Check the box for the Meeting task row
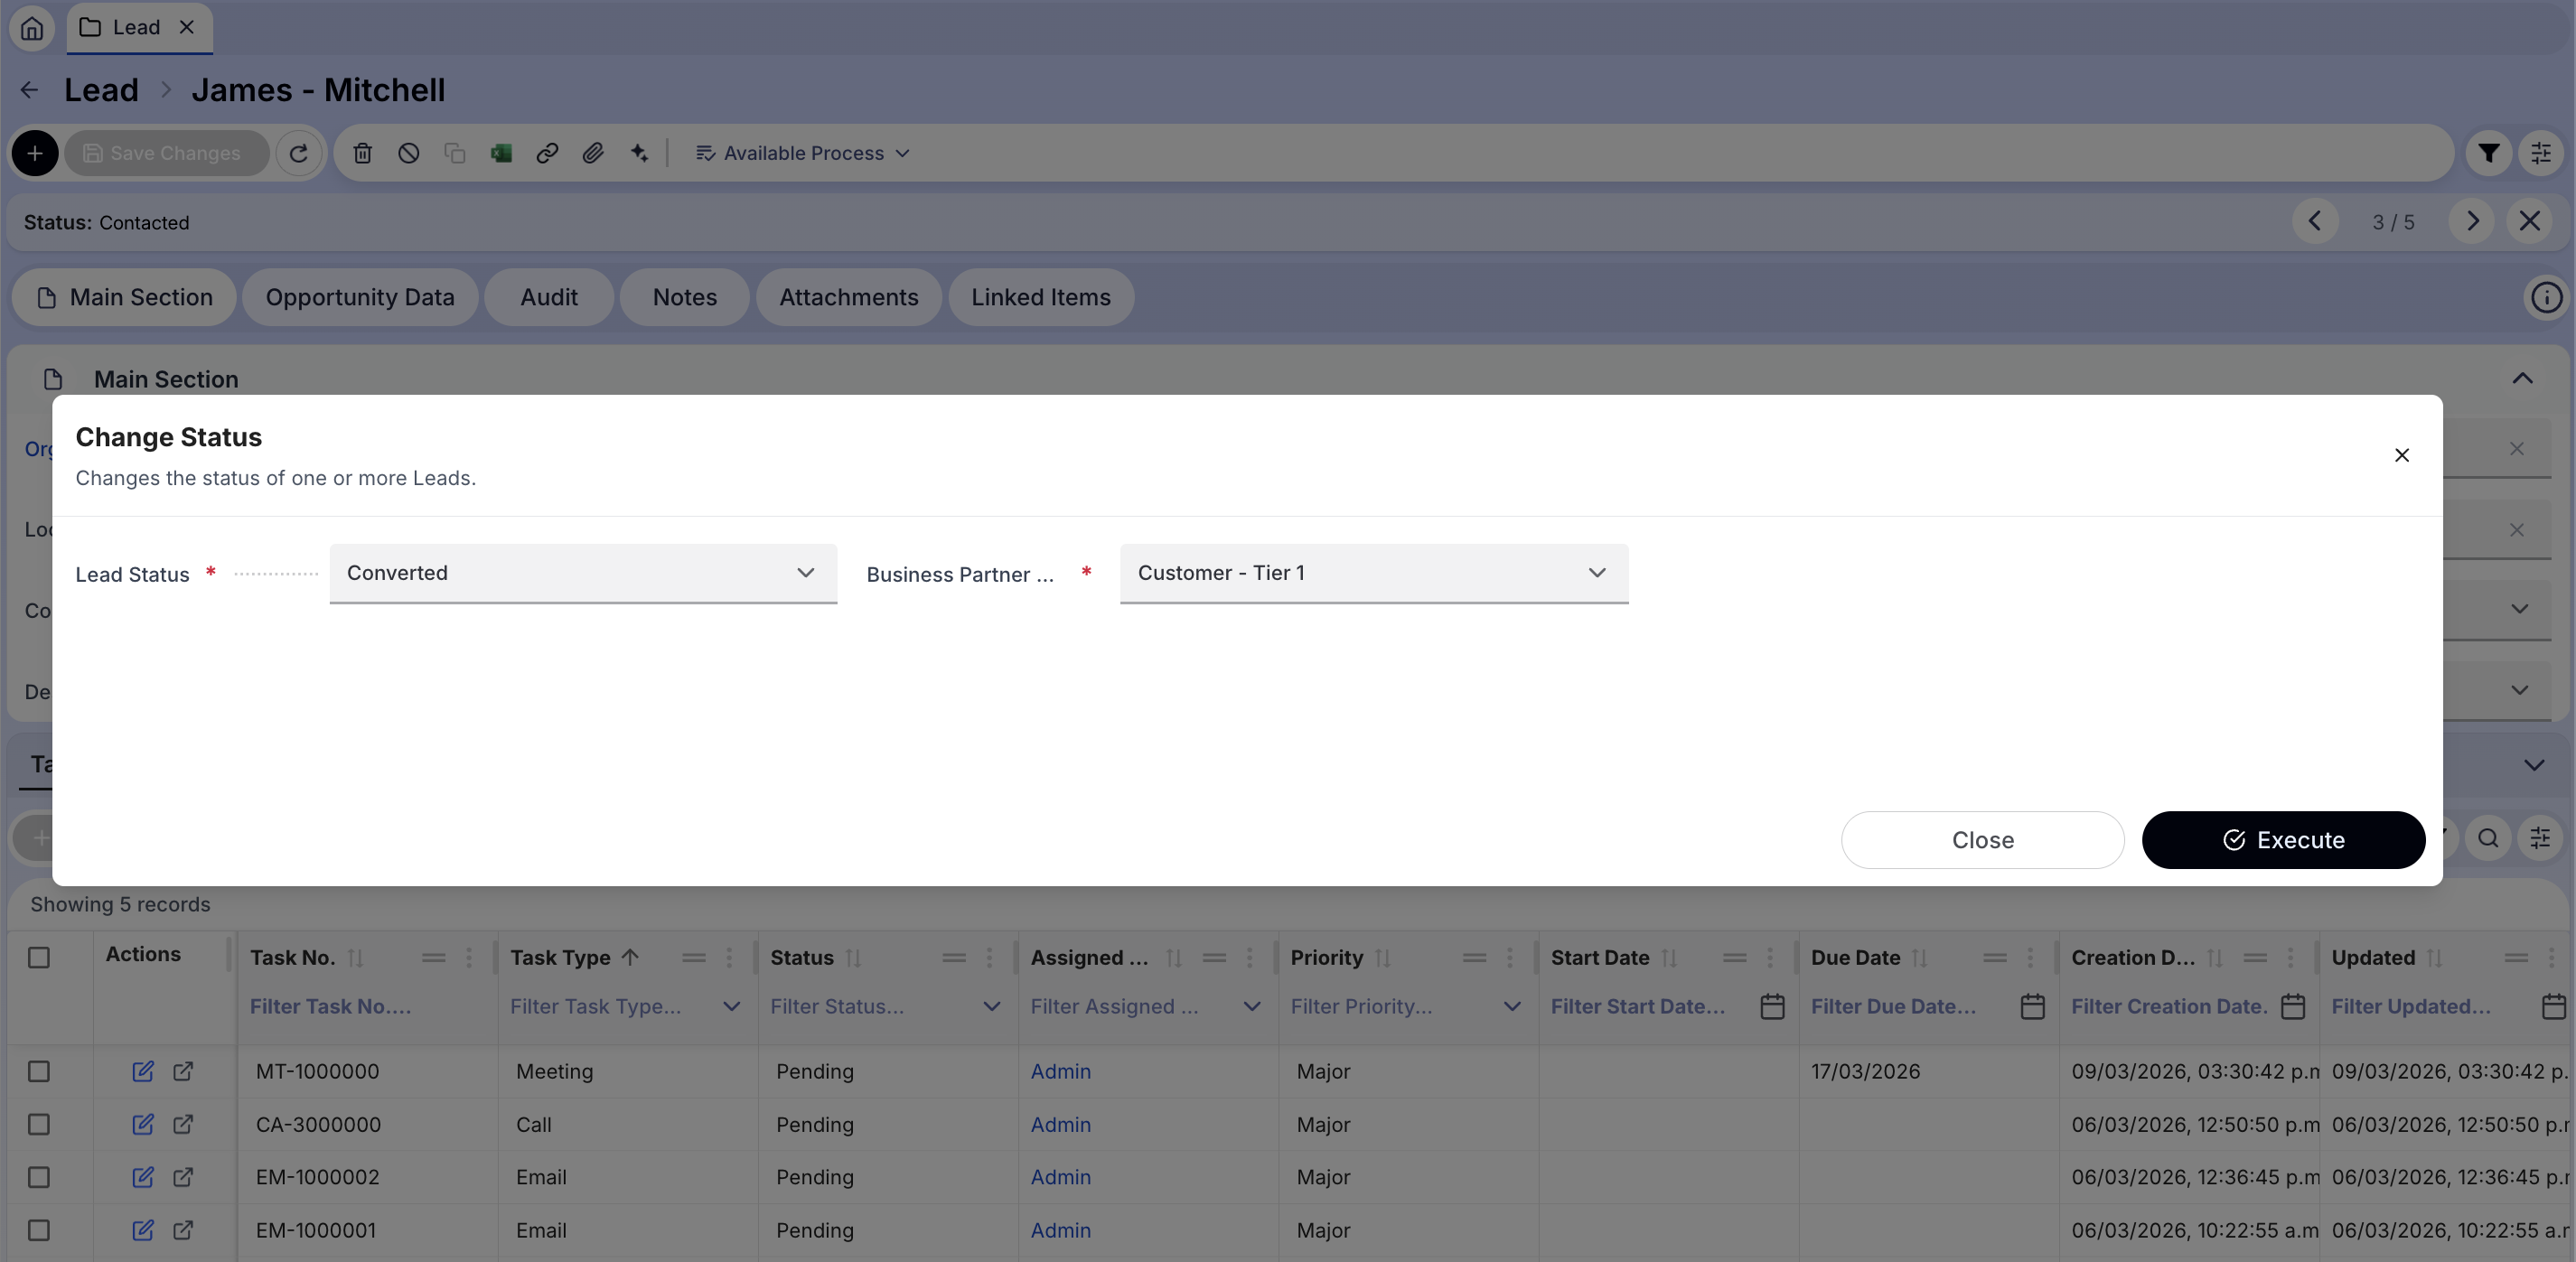The image size is (2576, 1262). tap(39, 1071)
